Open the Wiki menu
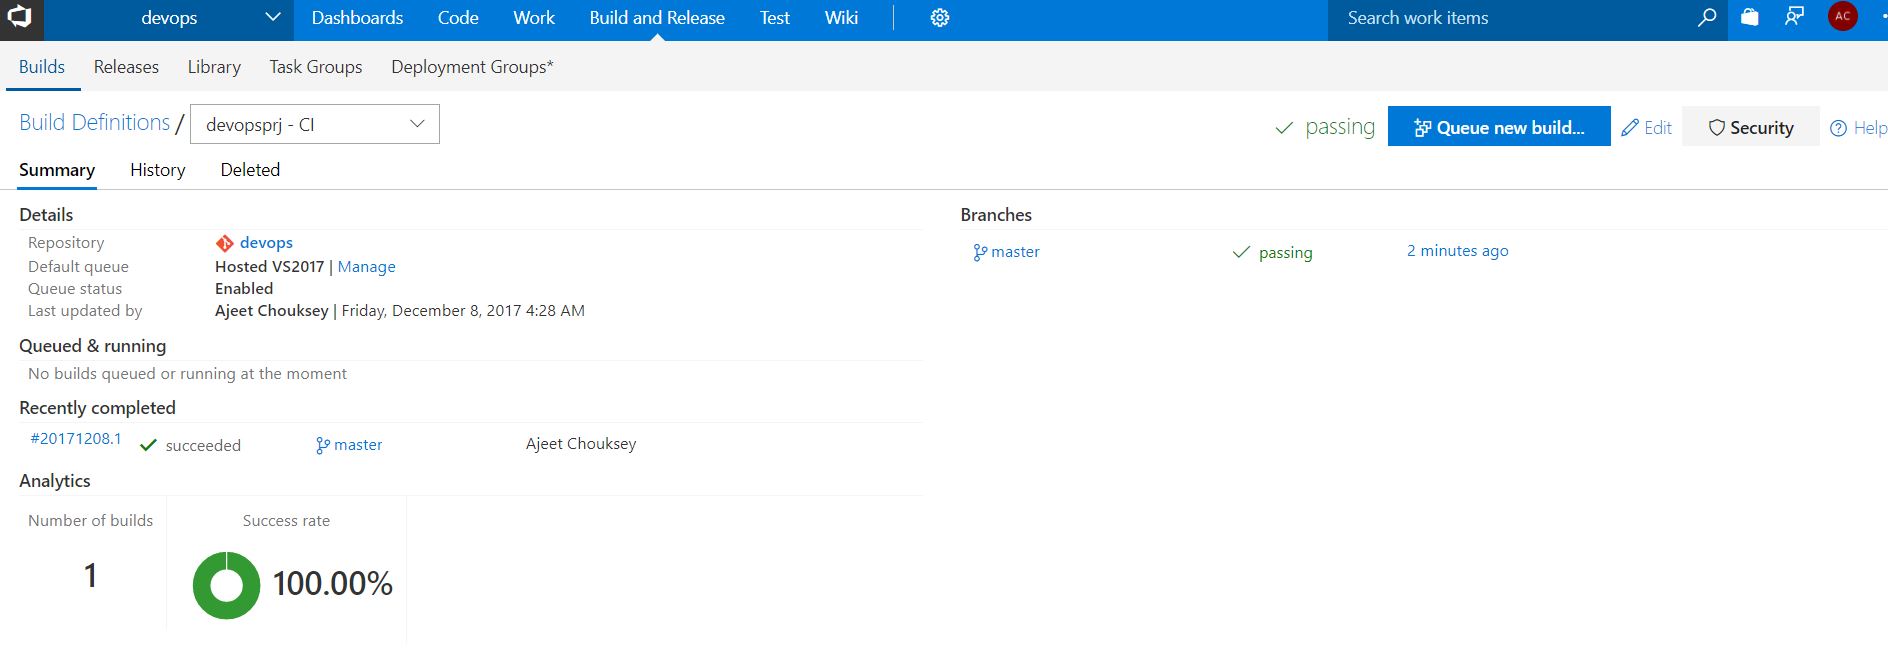Image resolution: width=1888 pixels, height=655 pixels. pyautogui.click(x=841, y=18)
